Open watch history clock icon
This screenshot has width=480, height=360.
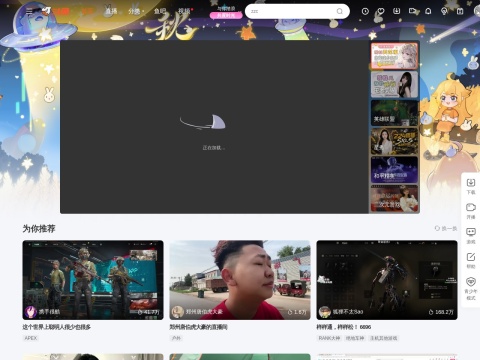[365, 11]
